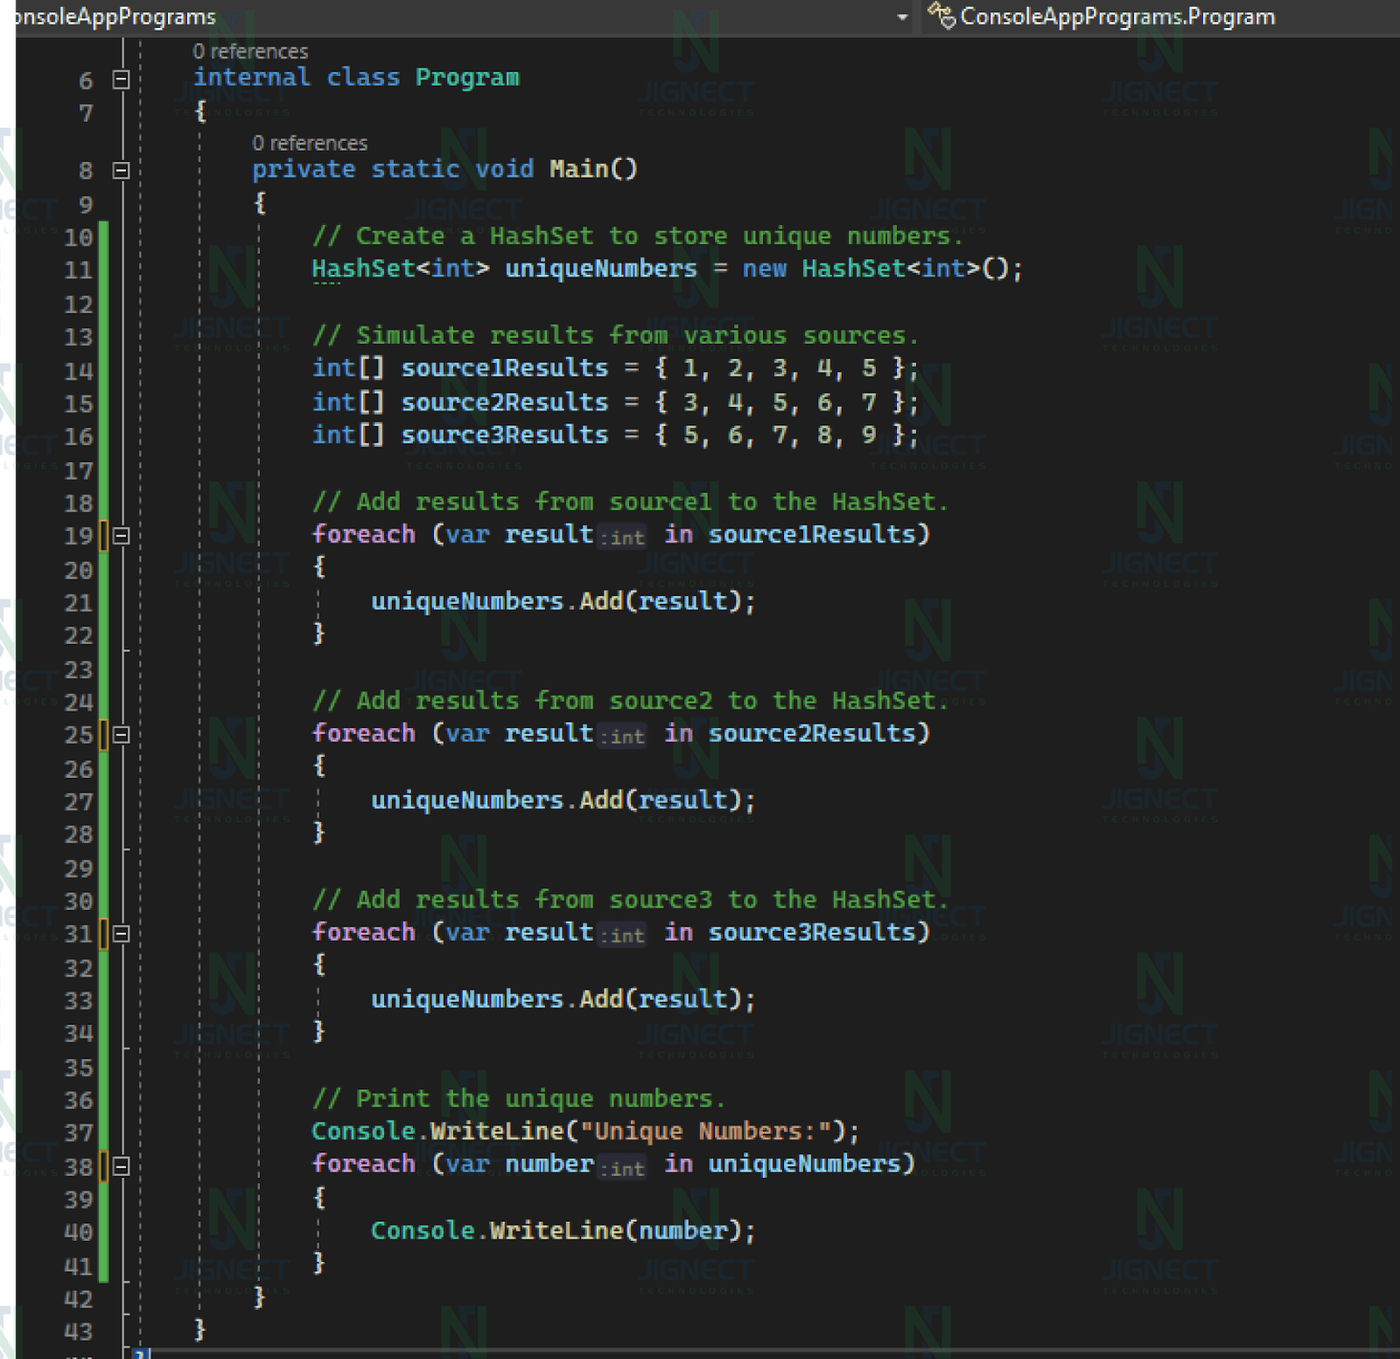This screenshot has width=1400, height=1359.
Task: Click the Main method name on line 8
Action: click(x=579, y=169)
